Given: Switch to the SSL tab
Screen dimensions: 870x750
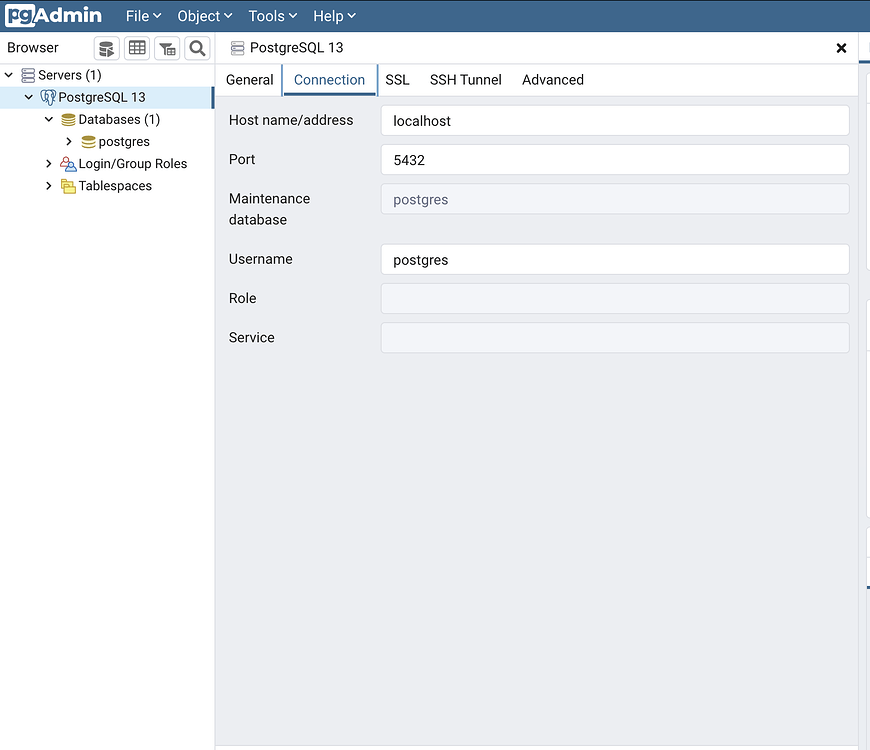Looking at the screenshot, I should pos(397,80).
